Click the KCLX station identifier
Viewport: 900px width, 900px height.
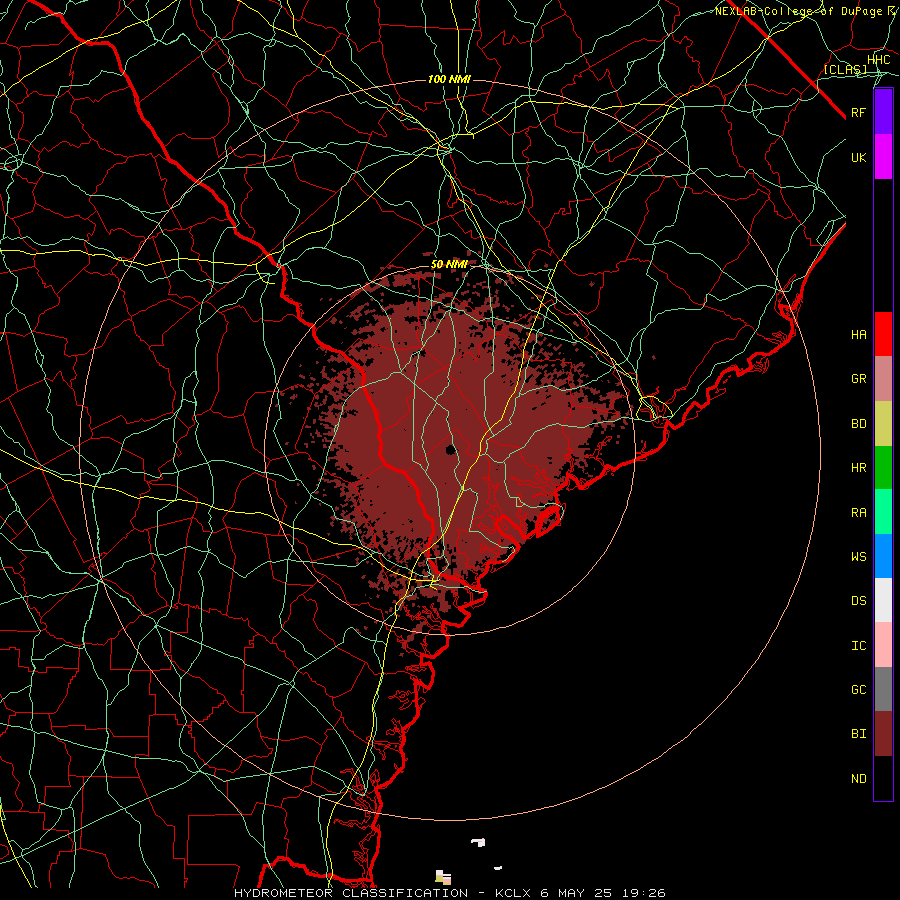[513, 893]
